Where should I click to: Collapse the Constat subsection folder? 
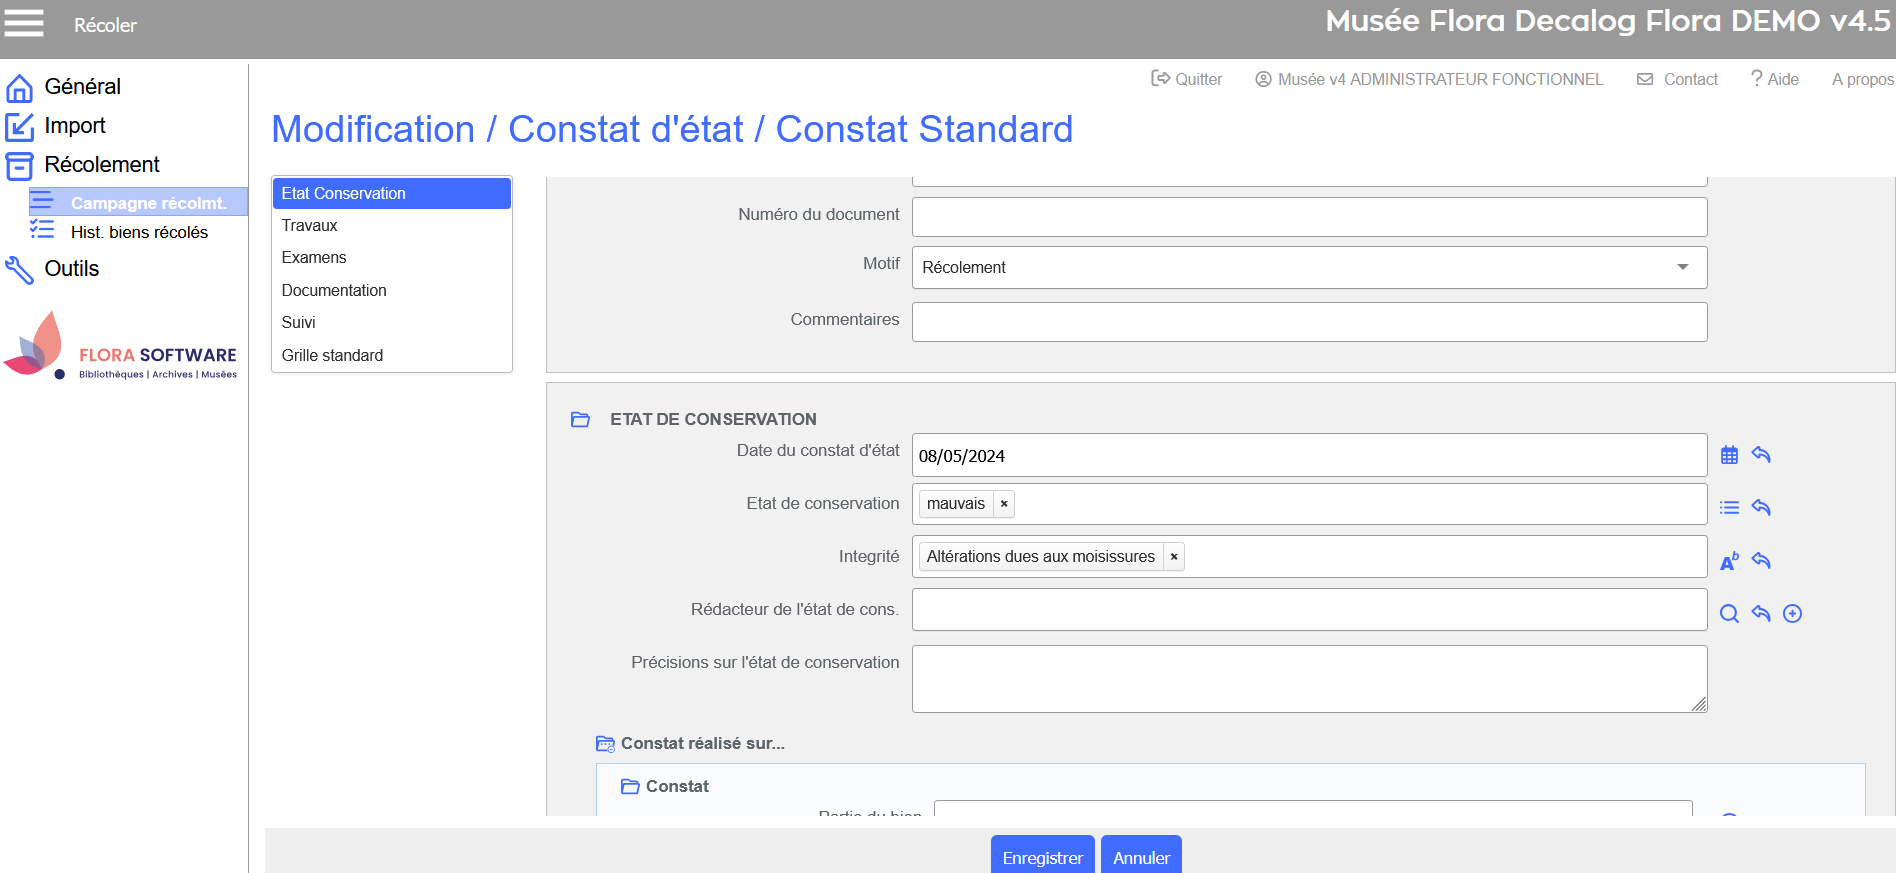630,787
